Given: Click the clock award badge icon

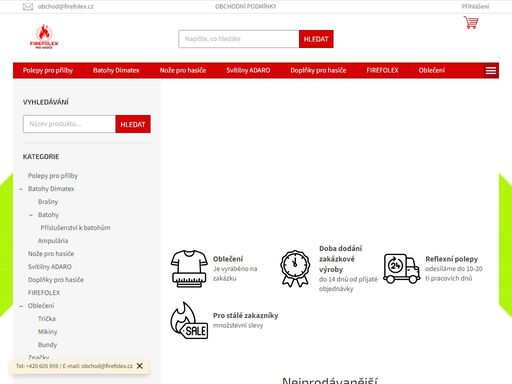Looking at the screenshot, I should (295, 269).
